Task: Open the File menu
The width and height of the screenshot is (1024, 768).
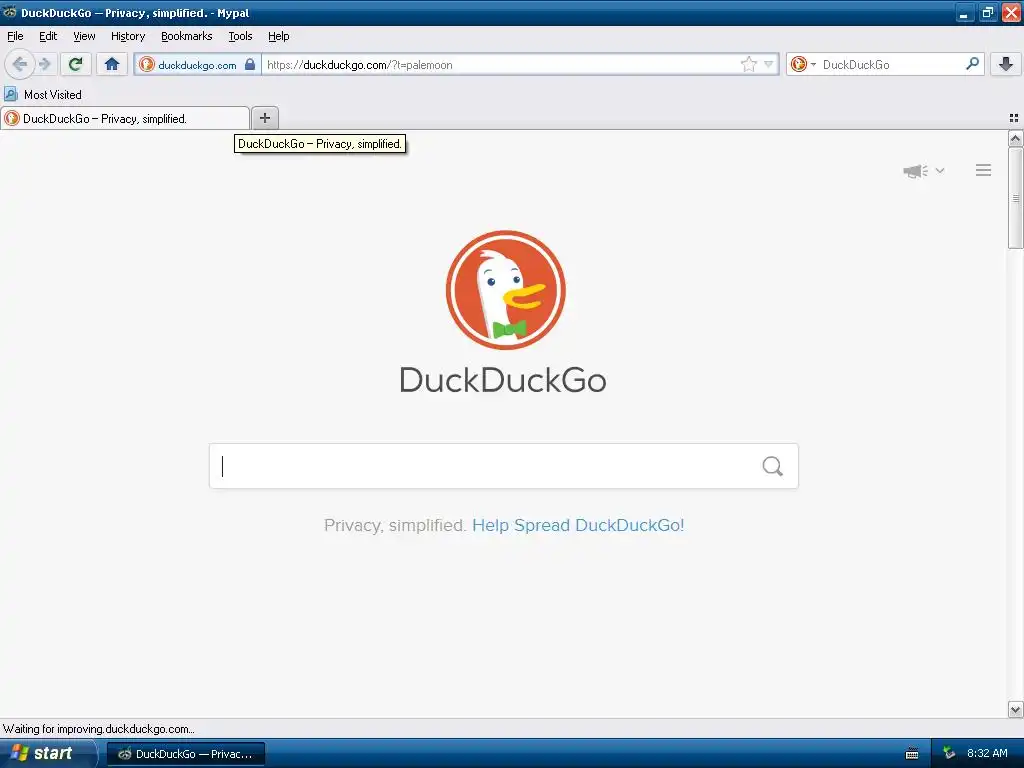Action: click(x=15, y=36)
